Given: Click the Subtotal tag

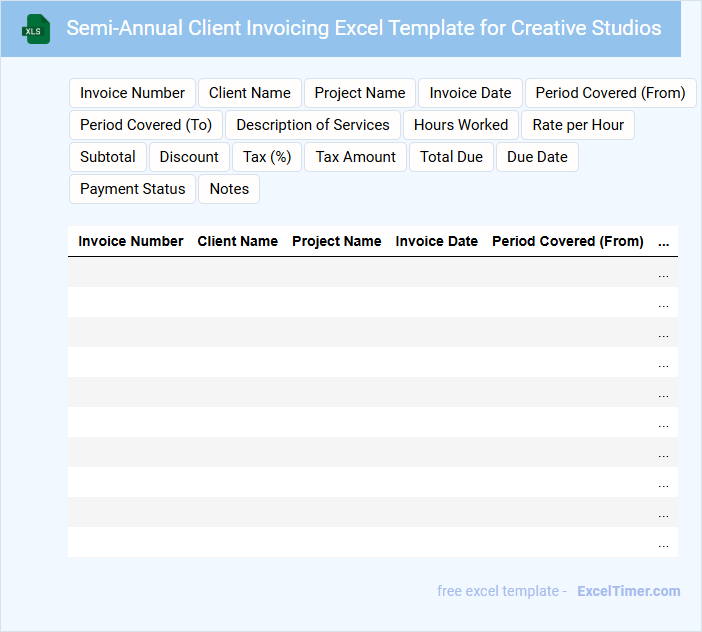Looking at the screenshot, I should point(108,157).
